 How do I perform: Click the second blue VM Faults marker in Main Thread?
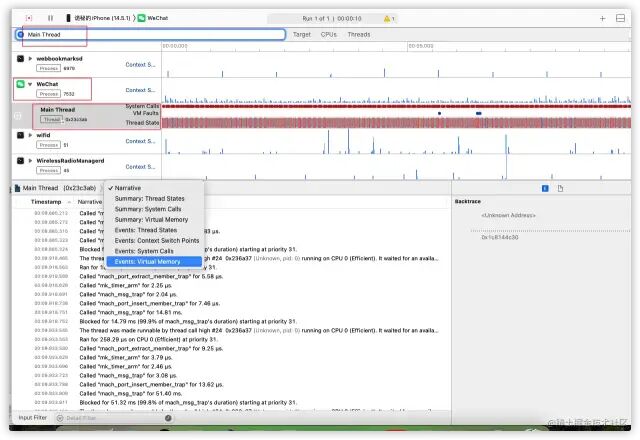[x=479, y=113]
